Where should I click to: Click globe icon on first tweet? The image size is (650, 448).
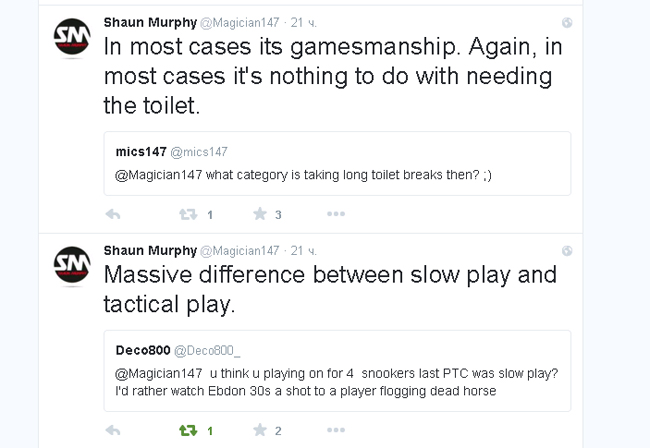[567, 22]
